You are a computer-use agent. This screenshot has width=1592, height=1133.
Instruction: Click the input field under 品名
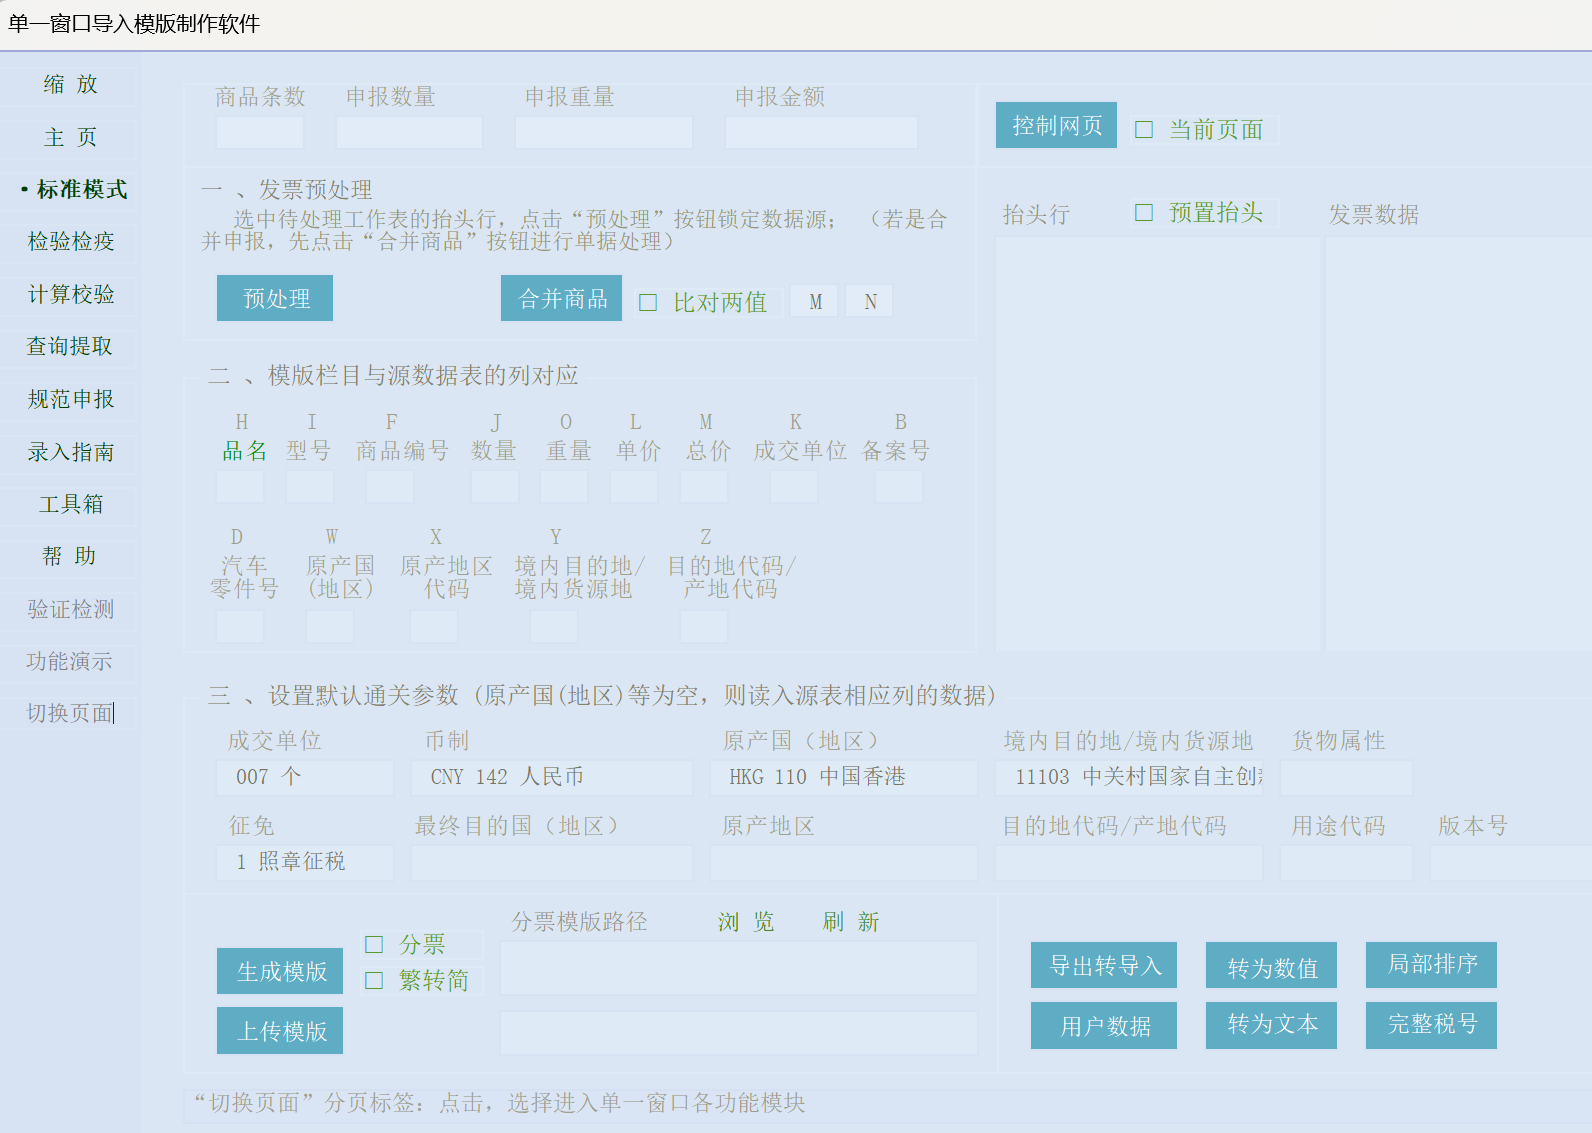(x=240, y=487)
